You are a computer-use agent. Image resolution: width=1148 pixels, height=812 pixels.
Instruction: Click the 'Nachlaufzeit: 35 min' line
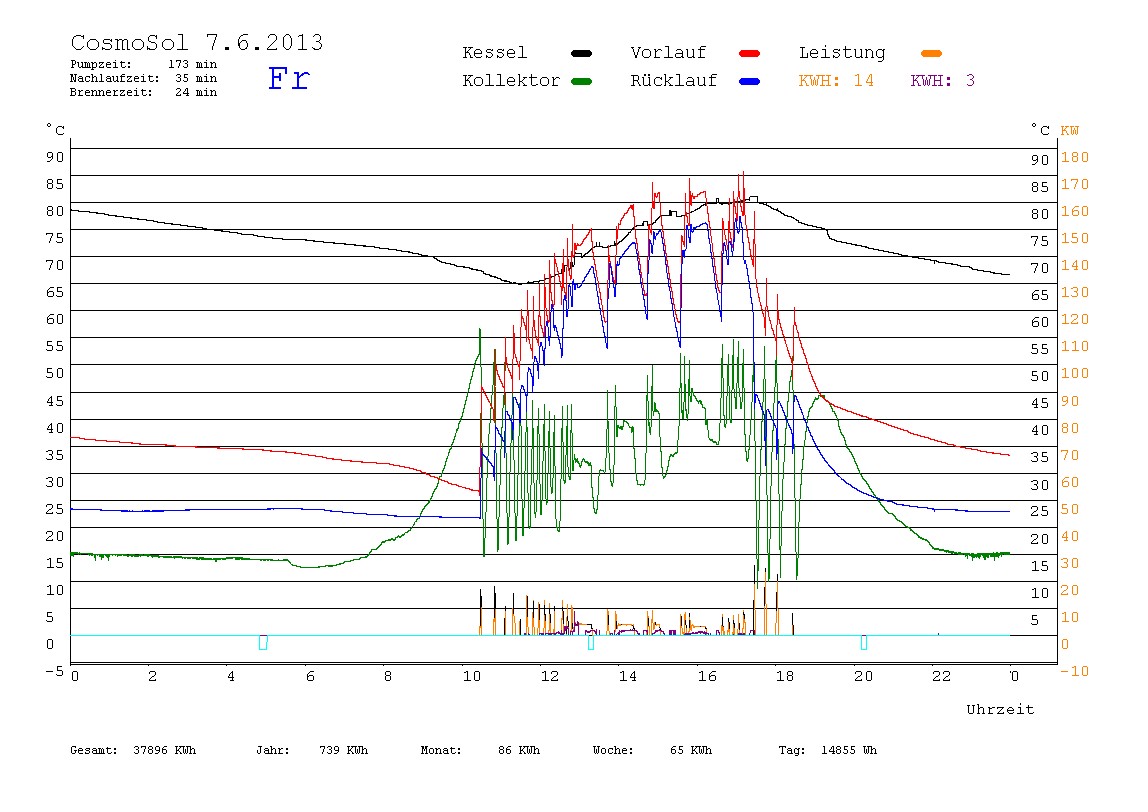pyautogui.click(x=144, y=78)
